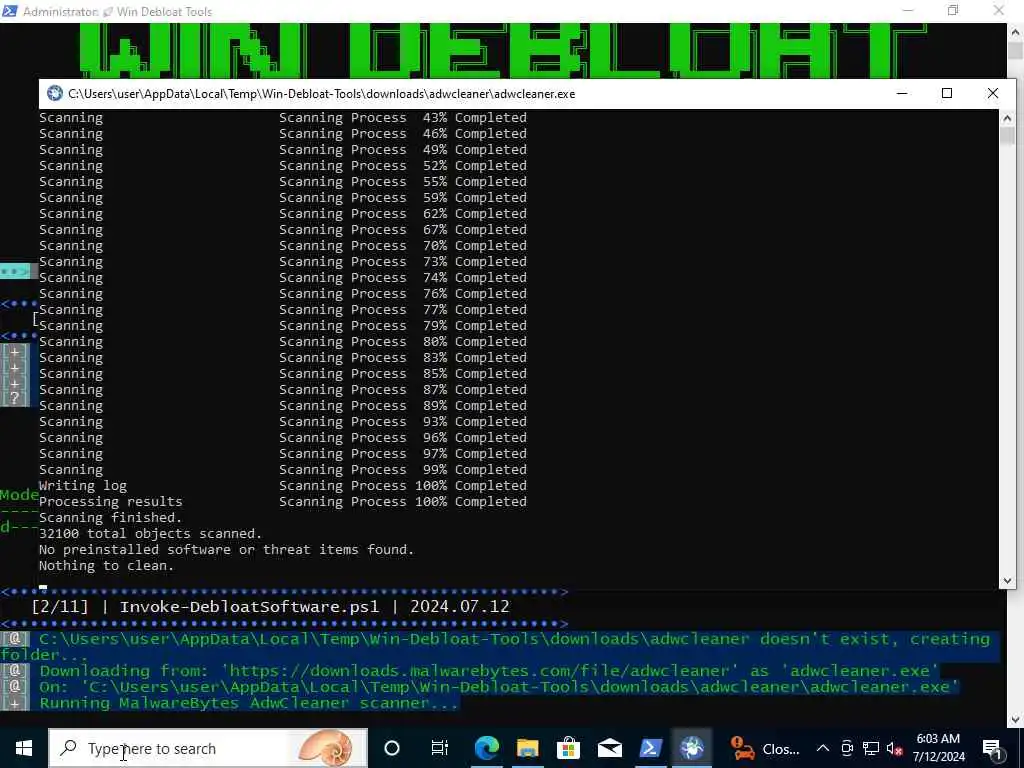Click the Cortana circle icon on taskbar
This screenshot has height=768, width=1024.
click(x=392, y=748)
